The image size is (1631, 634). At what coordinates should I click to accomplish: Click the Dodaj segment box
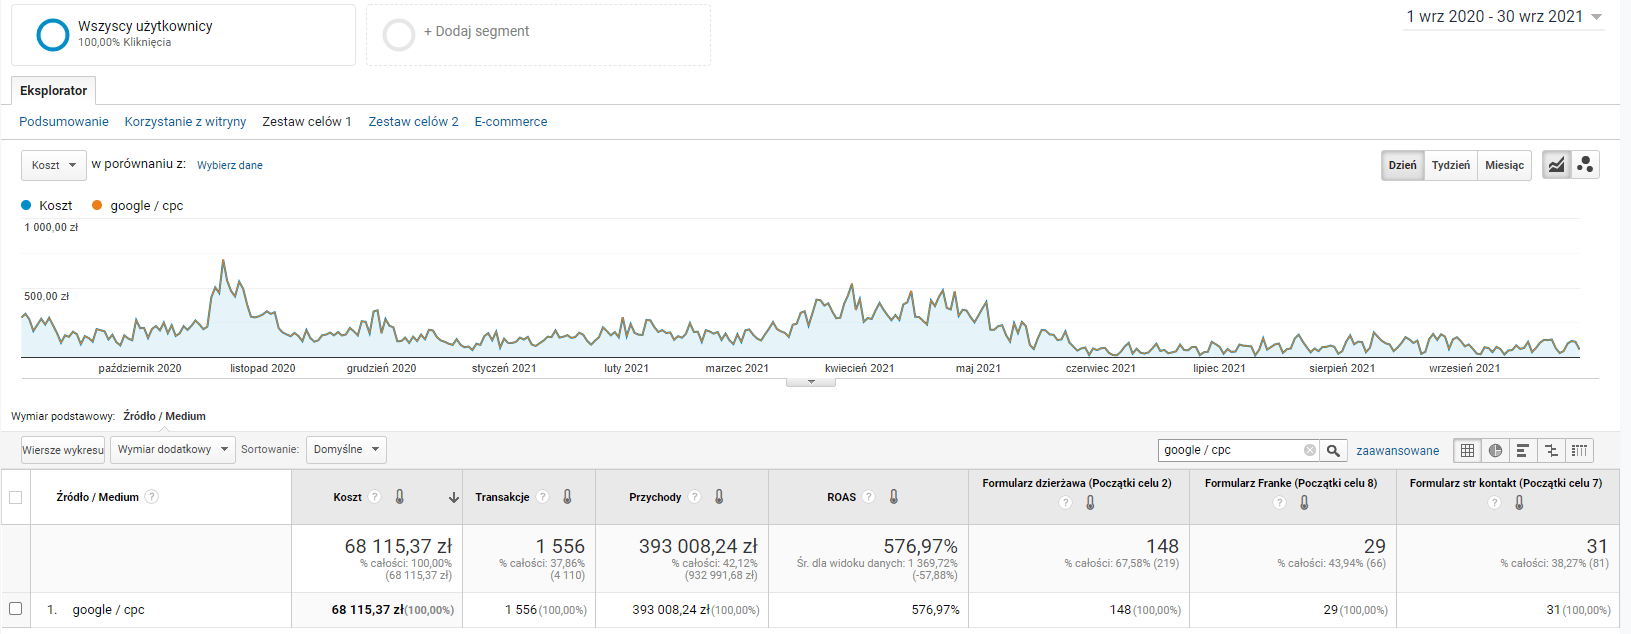(x=538, y=35)
